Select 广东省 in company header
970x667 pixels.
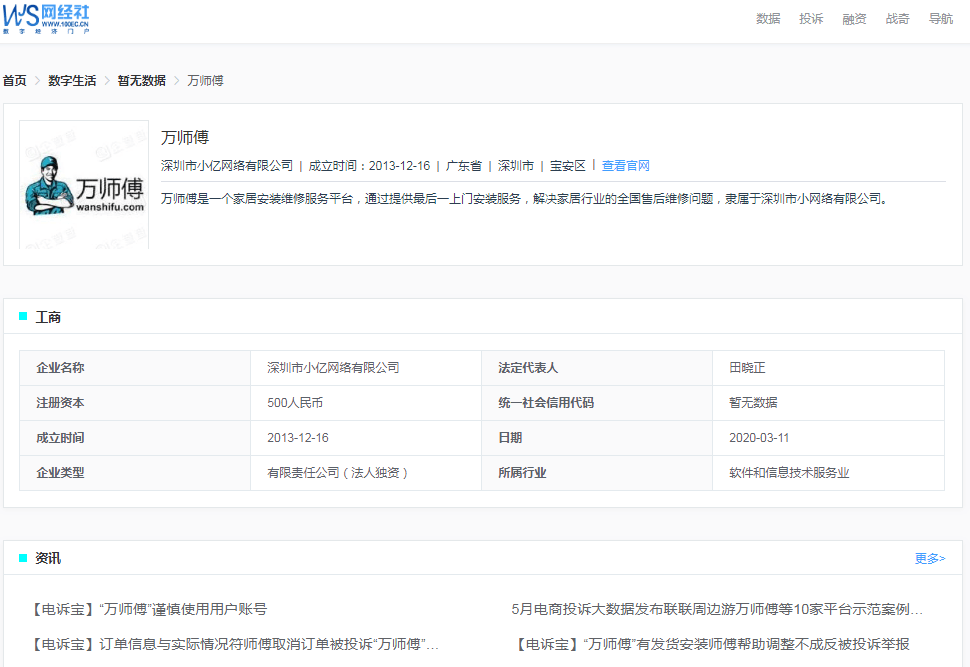click(x=463, y=165)
